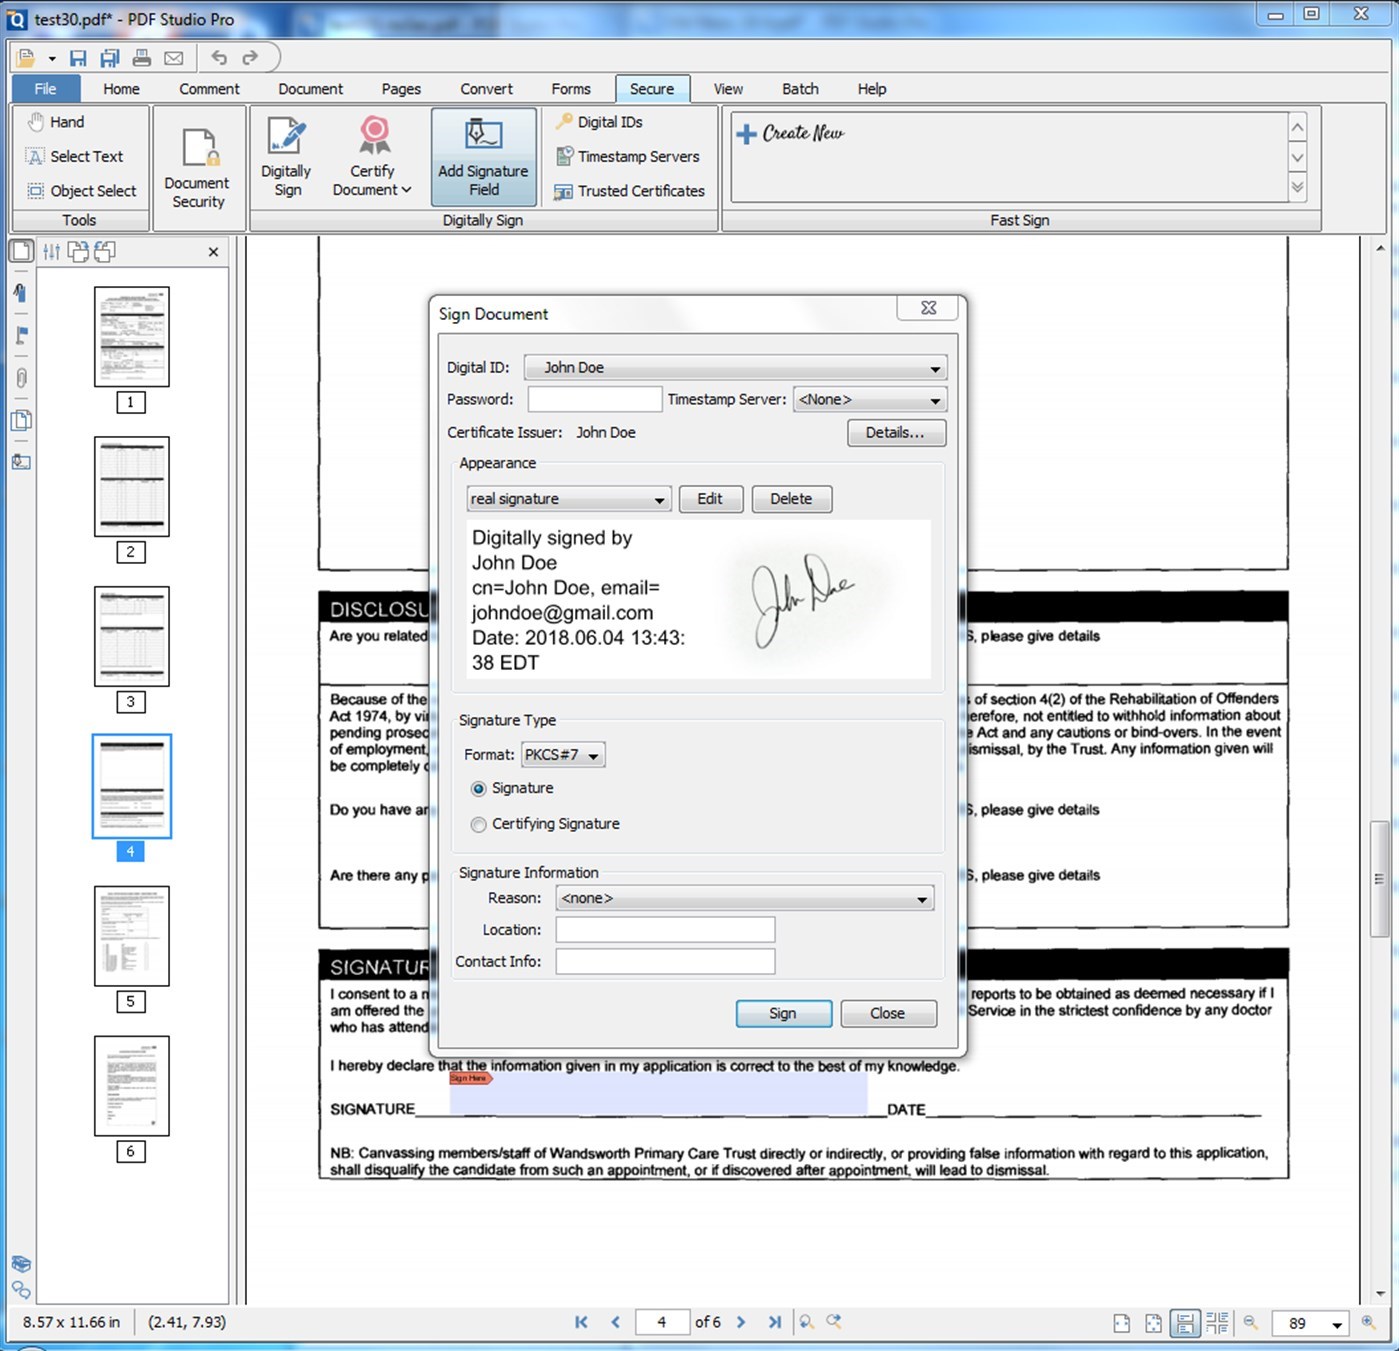Screen dimensions: 1399x1351
Task: Click zoom in magnifier in status bar
Action: pyautogui.click(x=1368, y=1323)
